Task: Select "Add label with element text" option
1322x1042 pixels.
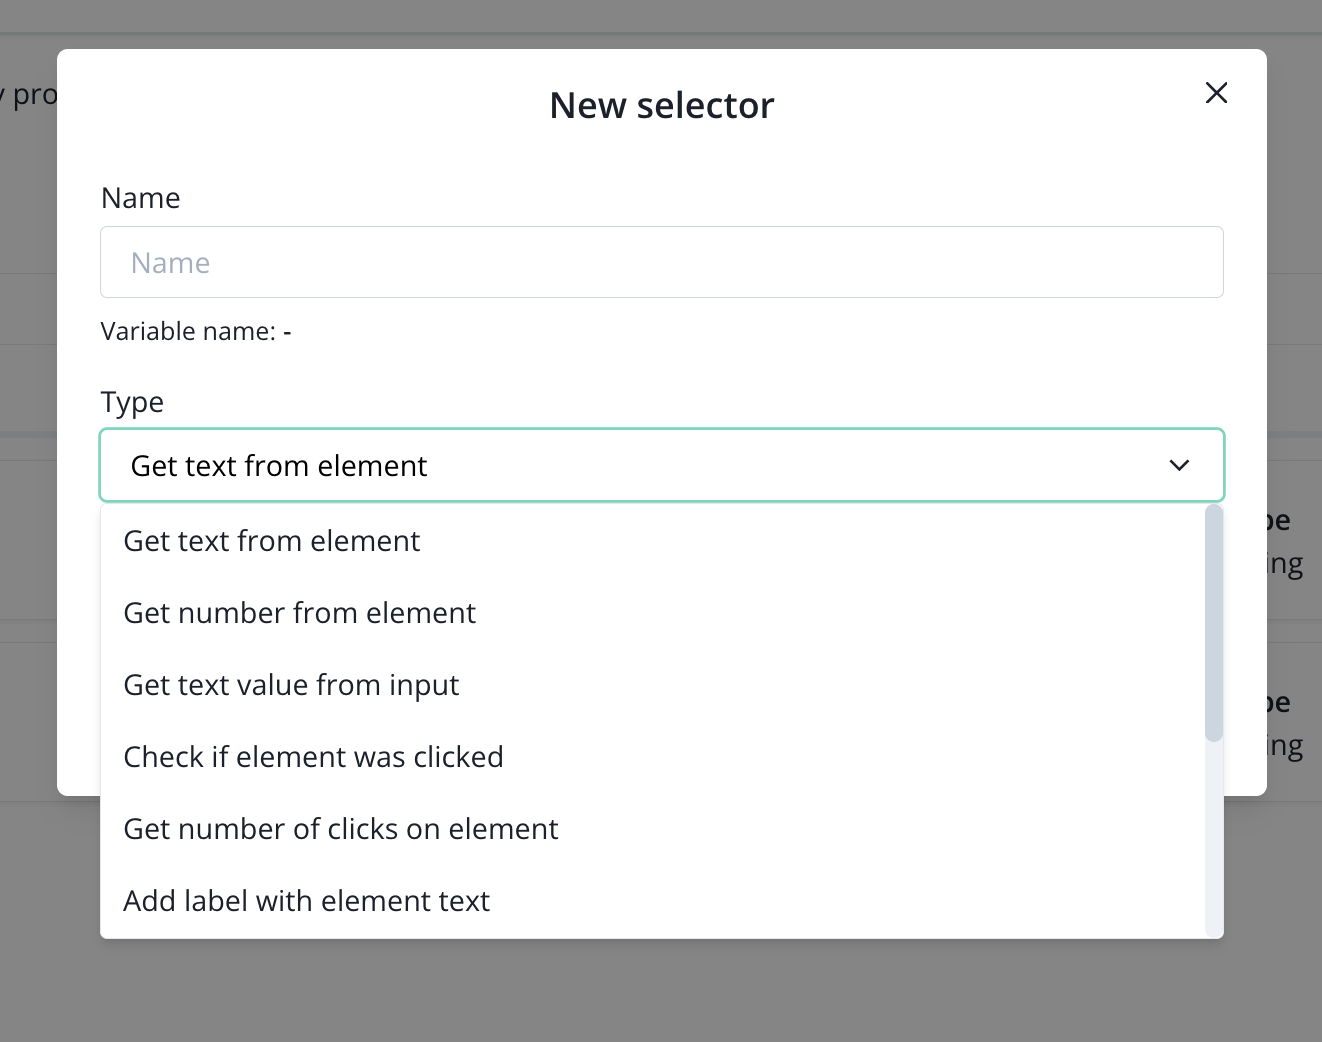Action: tap(307, 901)
